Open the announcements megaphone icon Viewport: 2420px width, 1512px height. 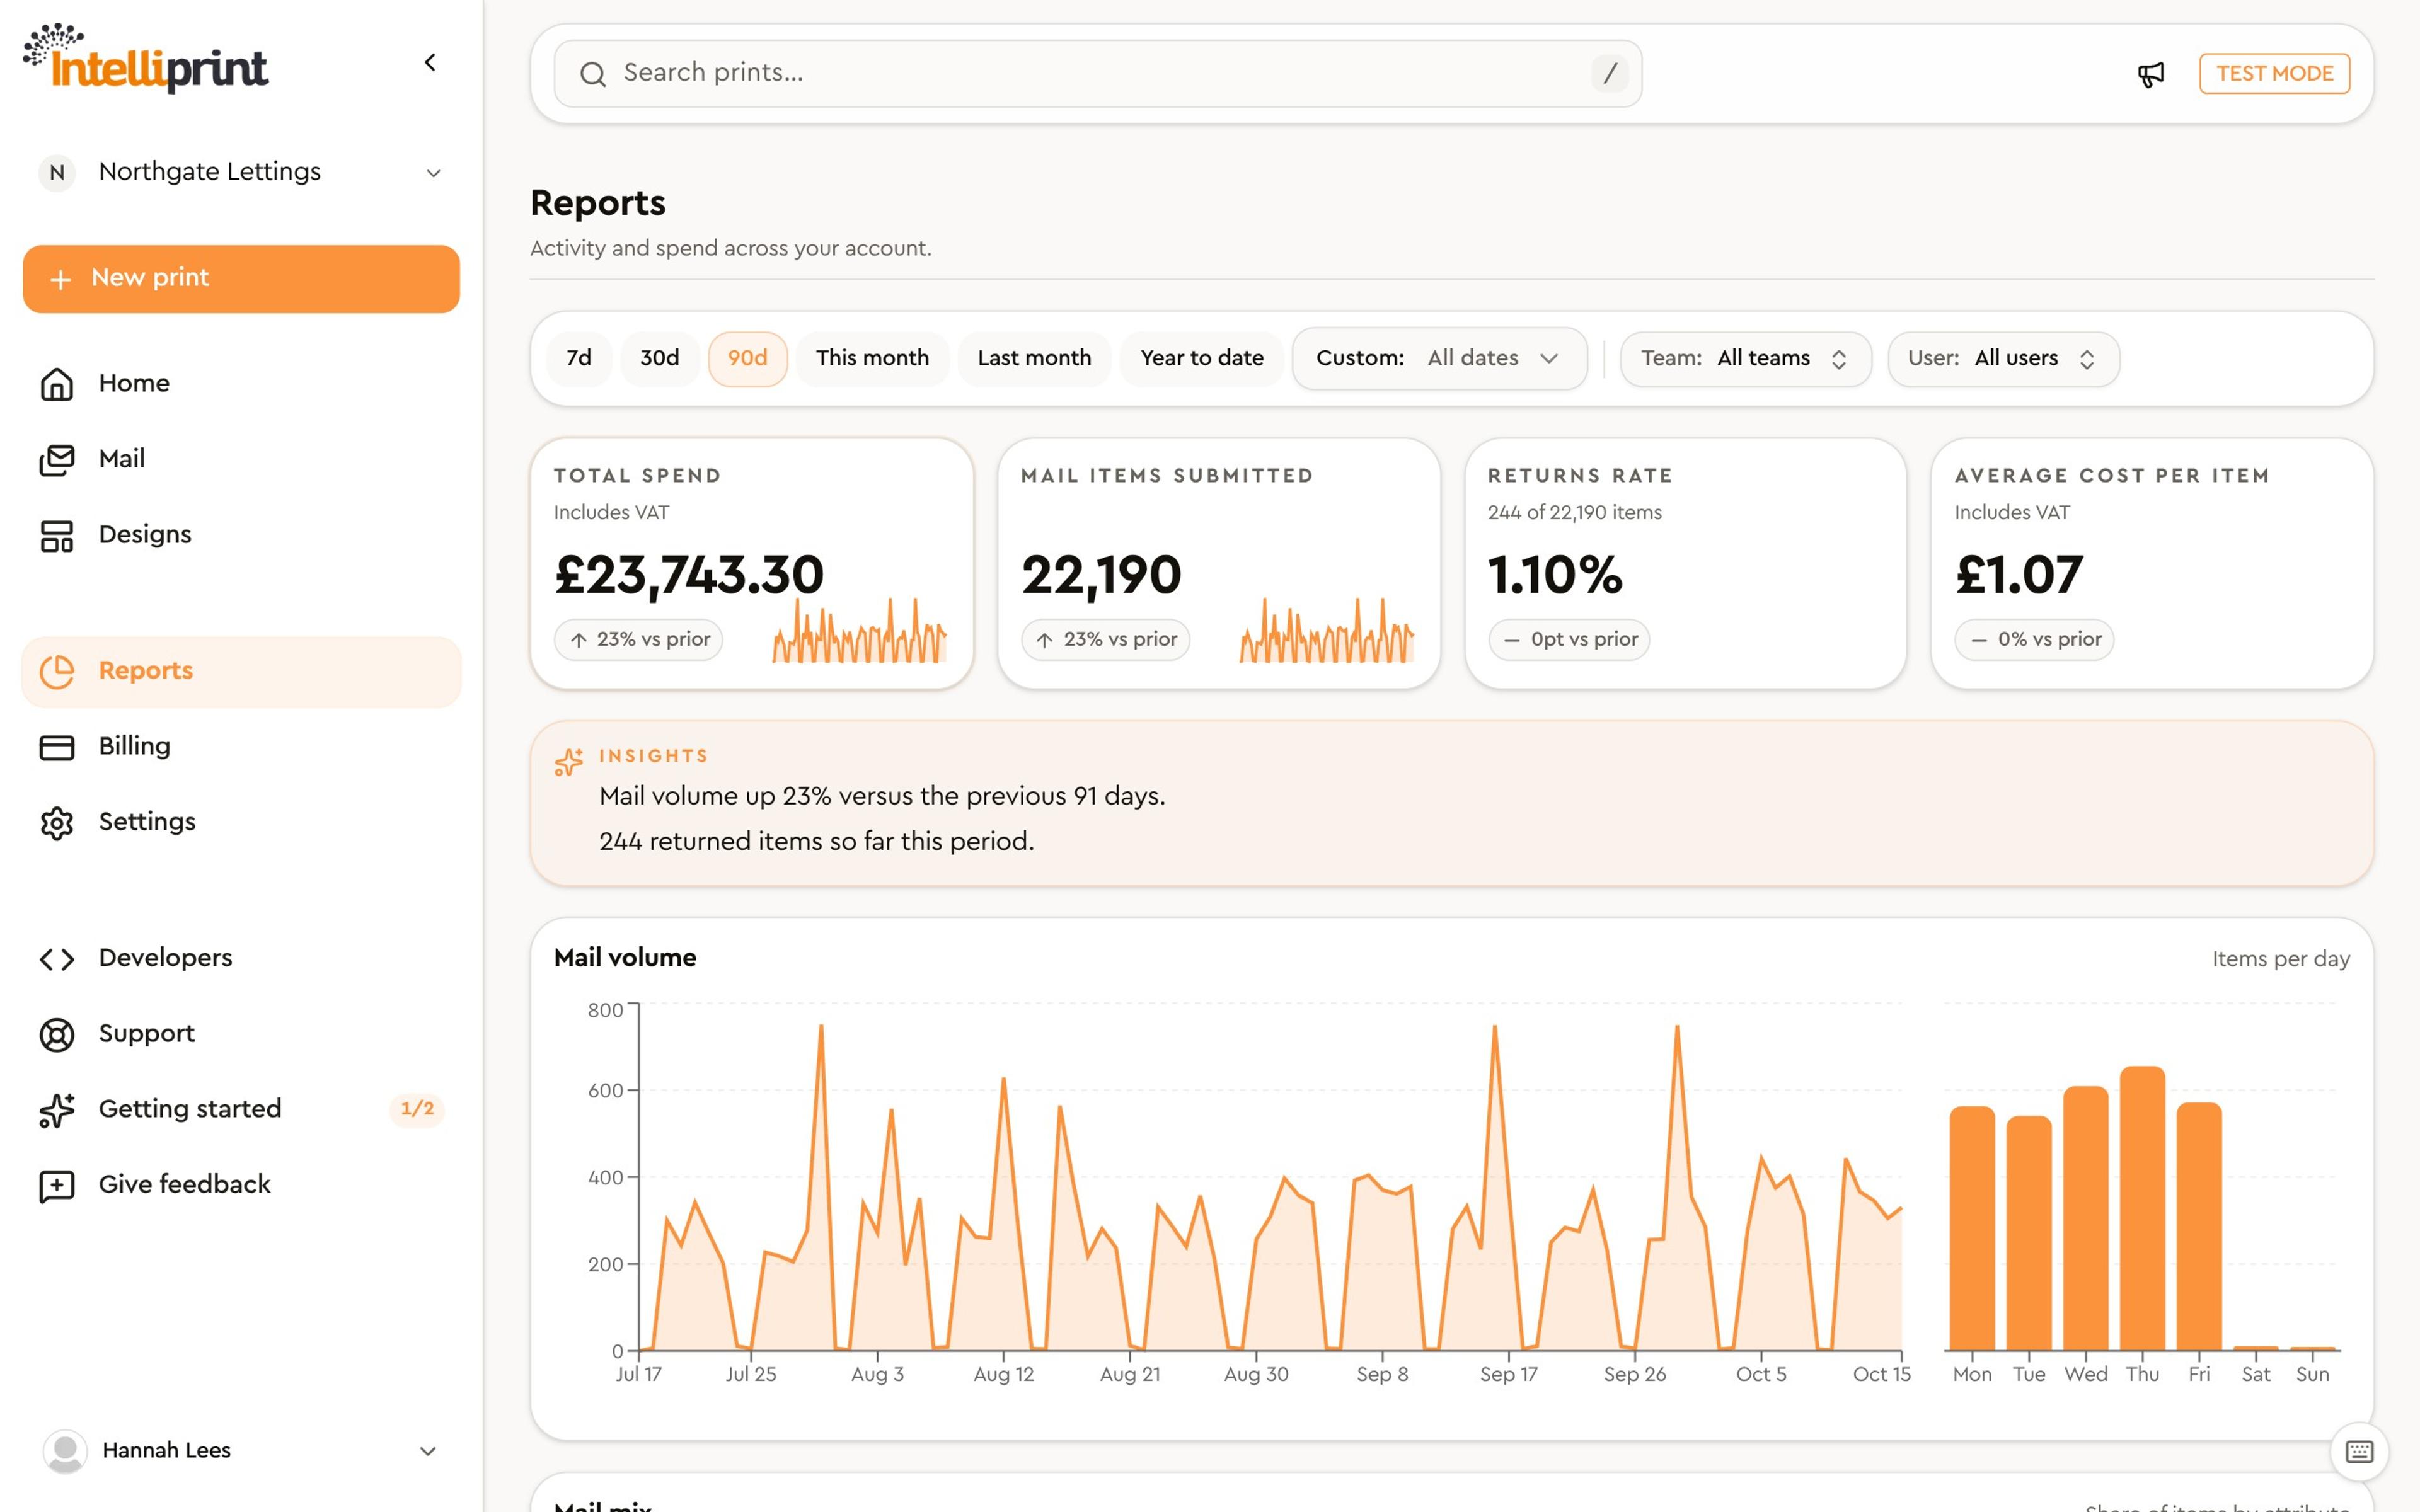pos(2150,74)
